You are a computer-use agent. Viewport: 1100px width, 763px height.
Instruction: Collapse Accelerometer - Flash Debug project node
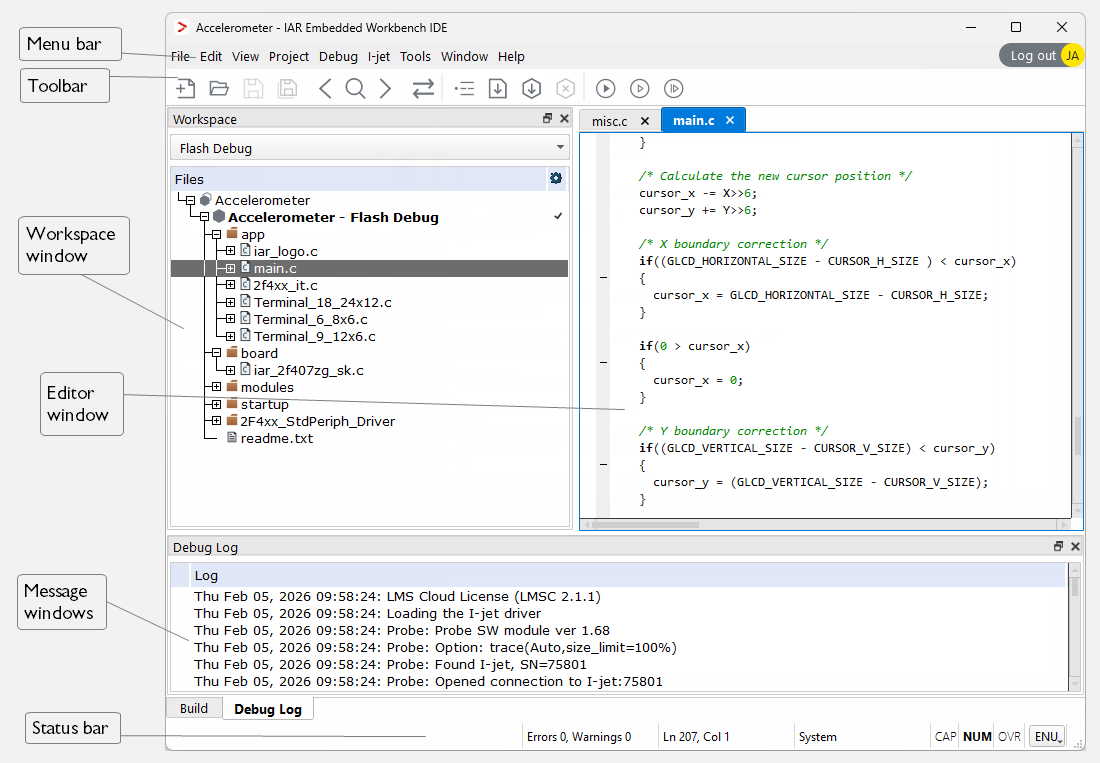click(204, 217)
